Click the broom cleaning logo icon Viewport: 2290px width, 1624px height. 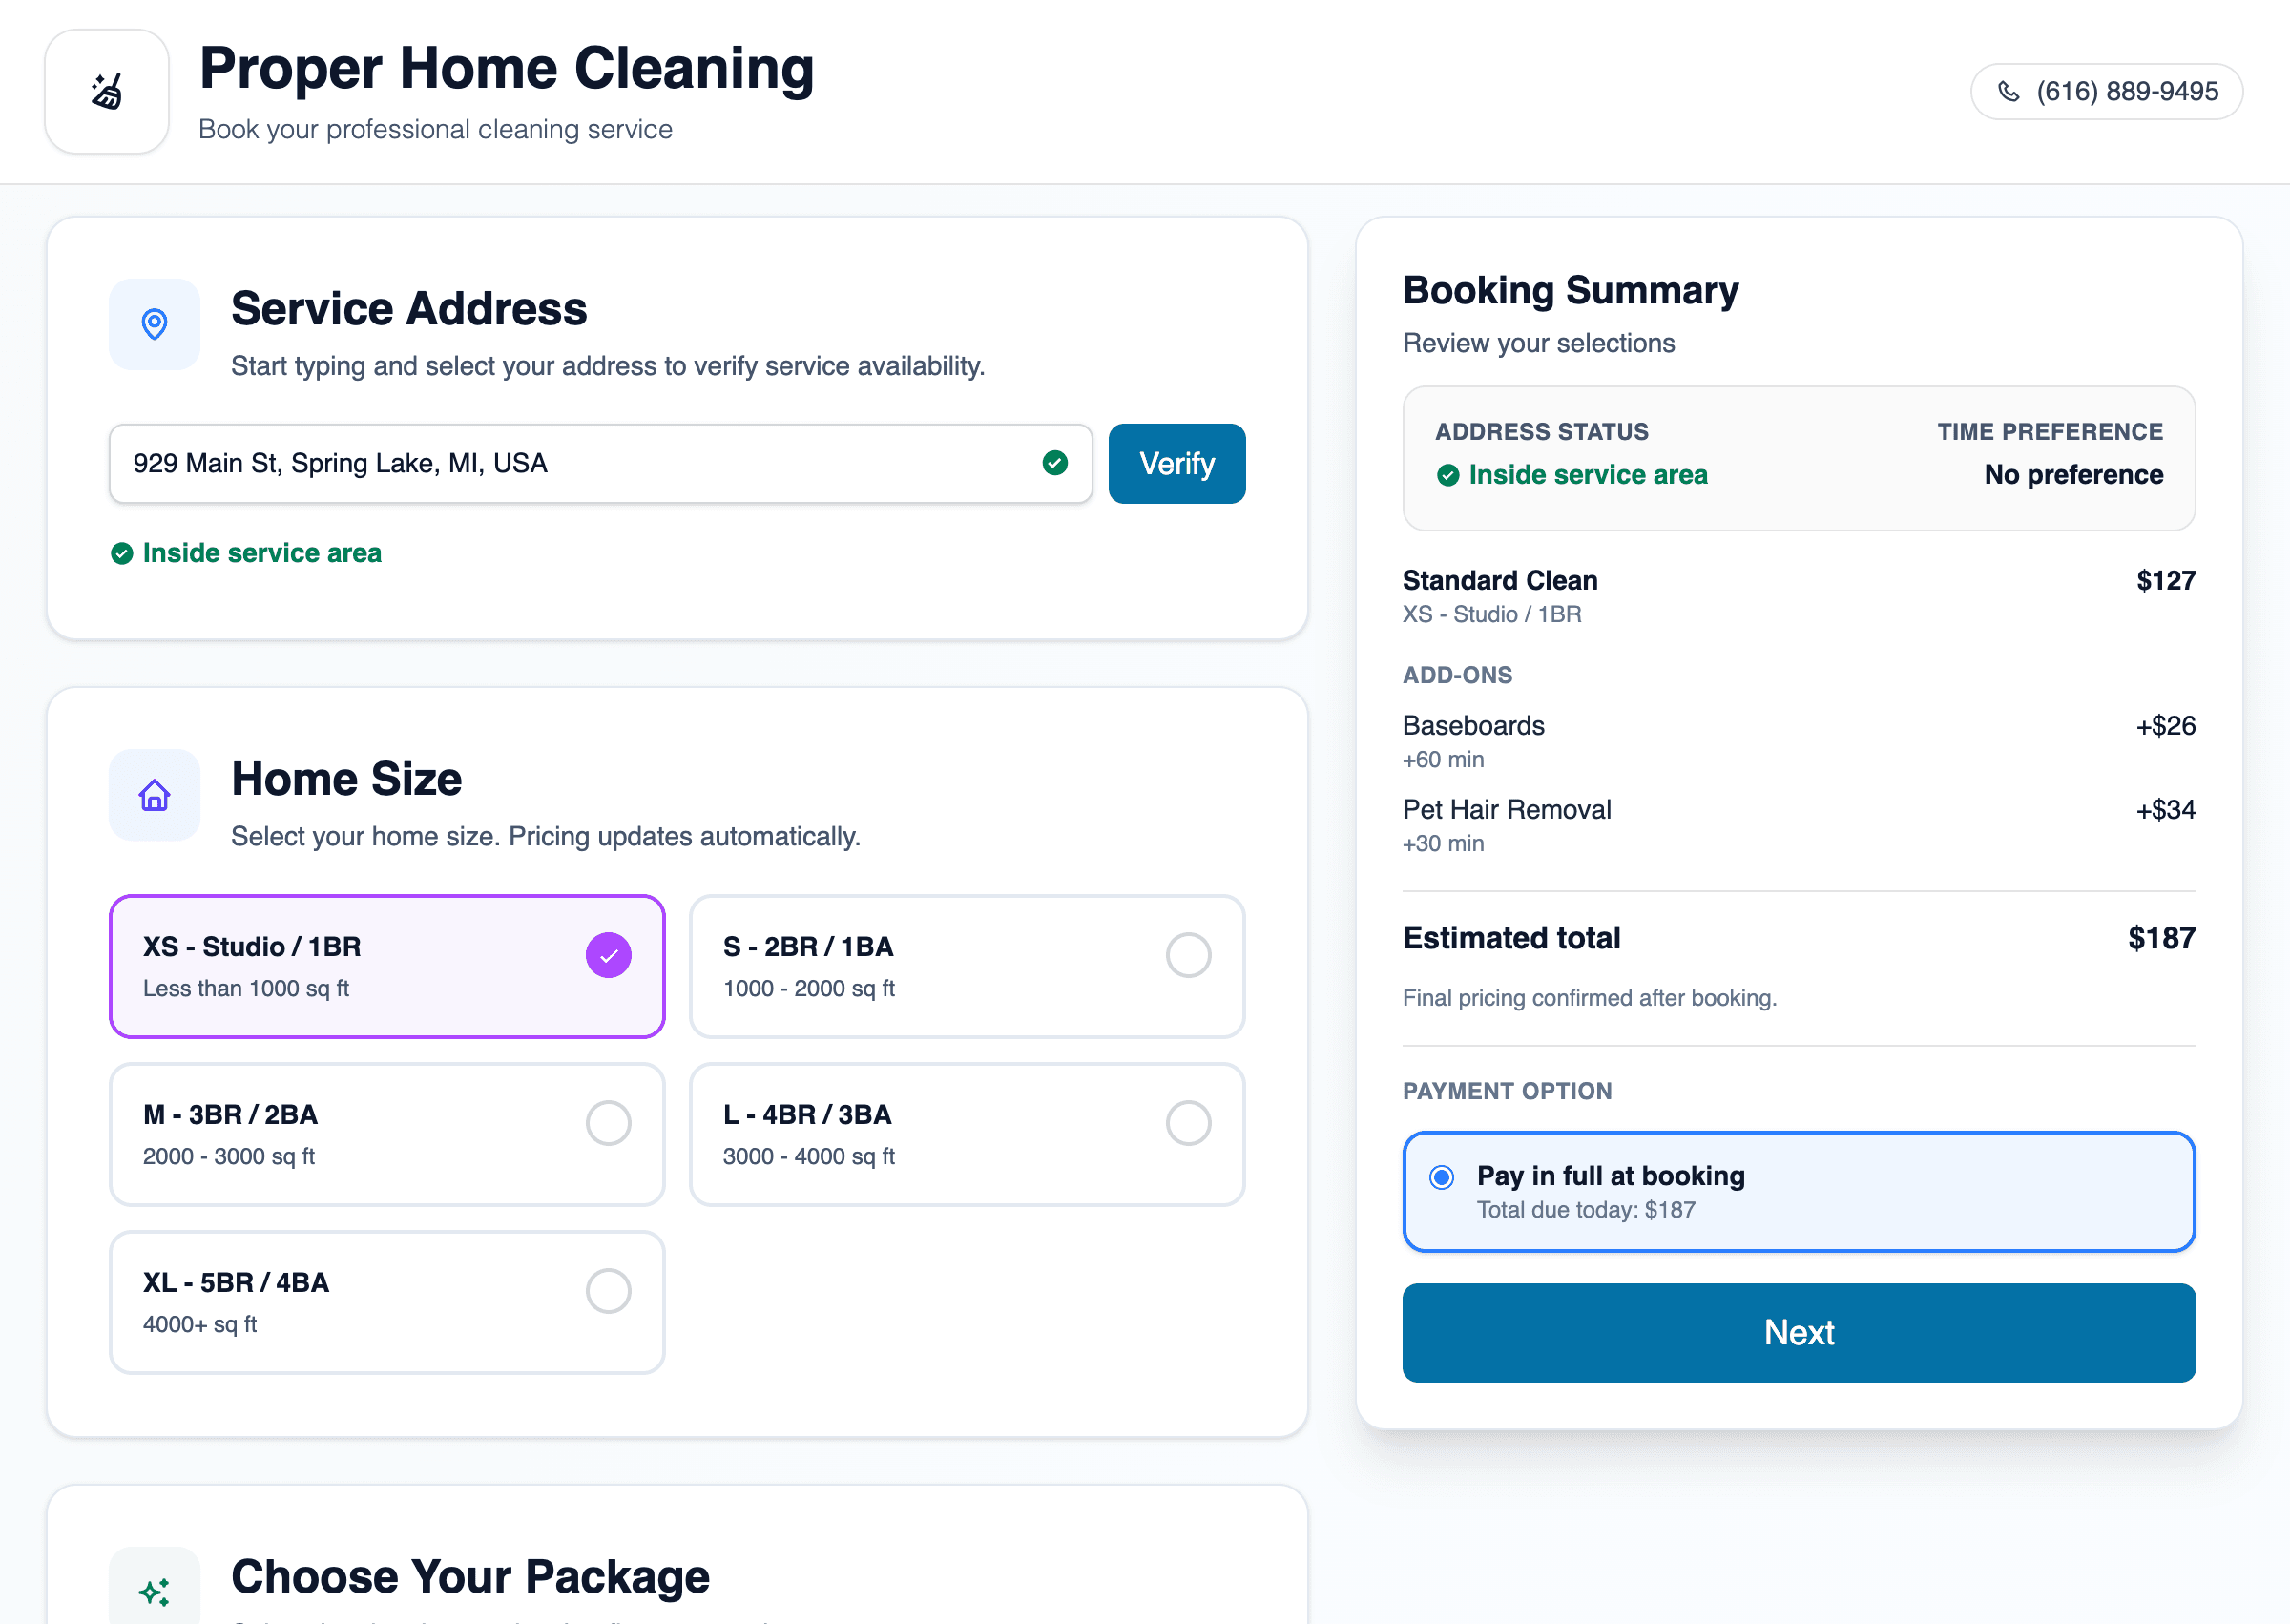click(x=106, y=91)
